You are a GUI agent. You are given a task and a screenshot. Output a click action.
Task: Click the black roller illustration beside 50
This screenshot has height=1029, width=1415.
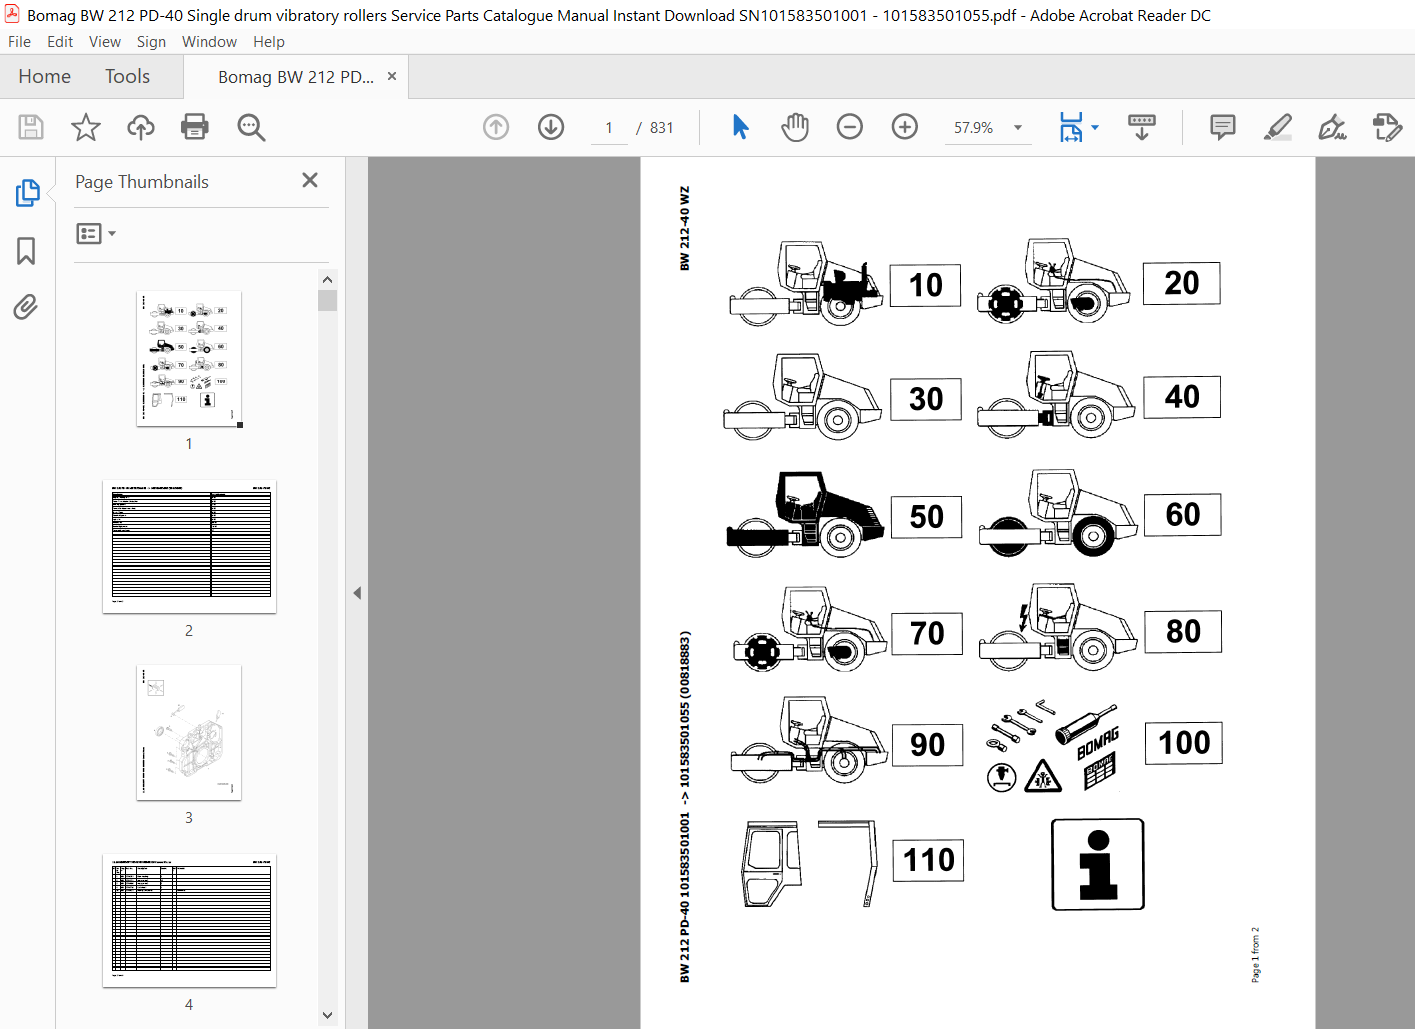805,514
